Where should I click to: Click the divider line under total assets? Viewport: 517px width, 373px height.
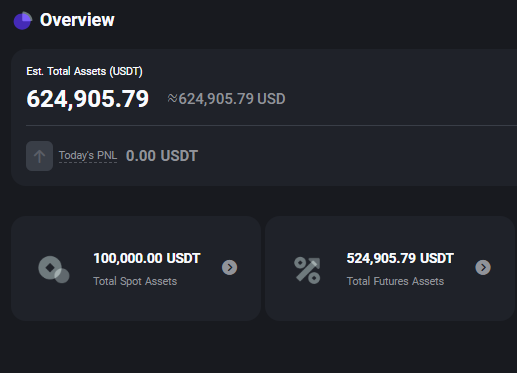tap(271, 126)
